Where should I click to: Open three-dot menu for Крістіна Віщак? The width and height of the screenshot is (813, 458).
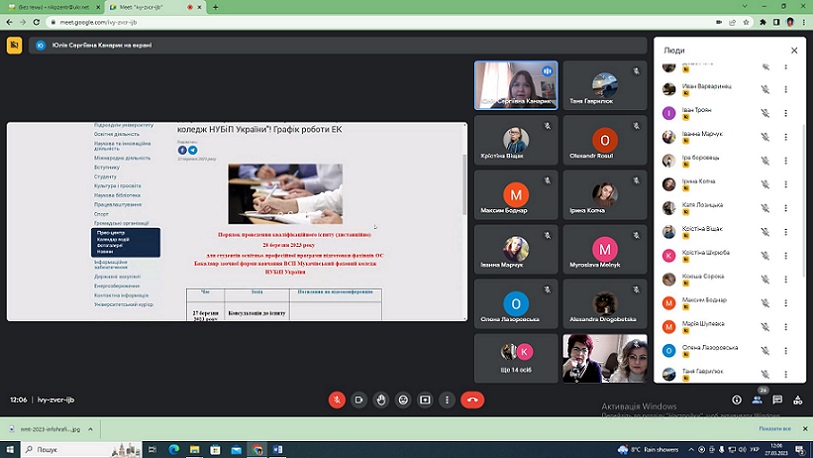786,232
